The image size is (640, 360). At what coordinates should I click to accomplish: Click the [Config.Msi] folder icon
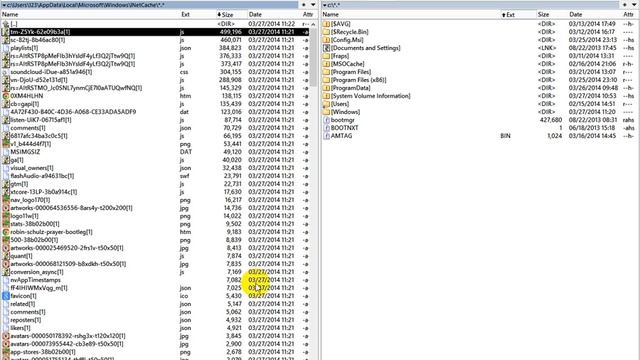click(x=326, y=40)
